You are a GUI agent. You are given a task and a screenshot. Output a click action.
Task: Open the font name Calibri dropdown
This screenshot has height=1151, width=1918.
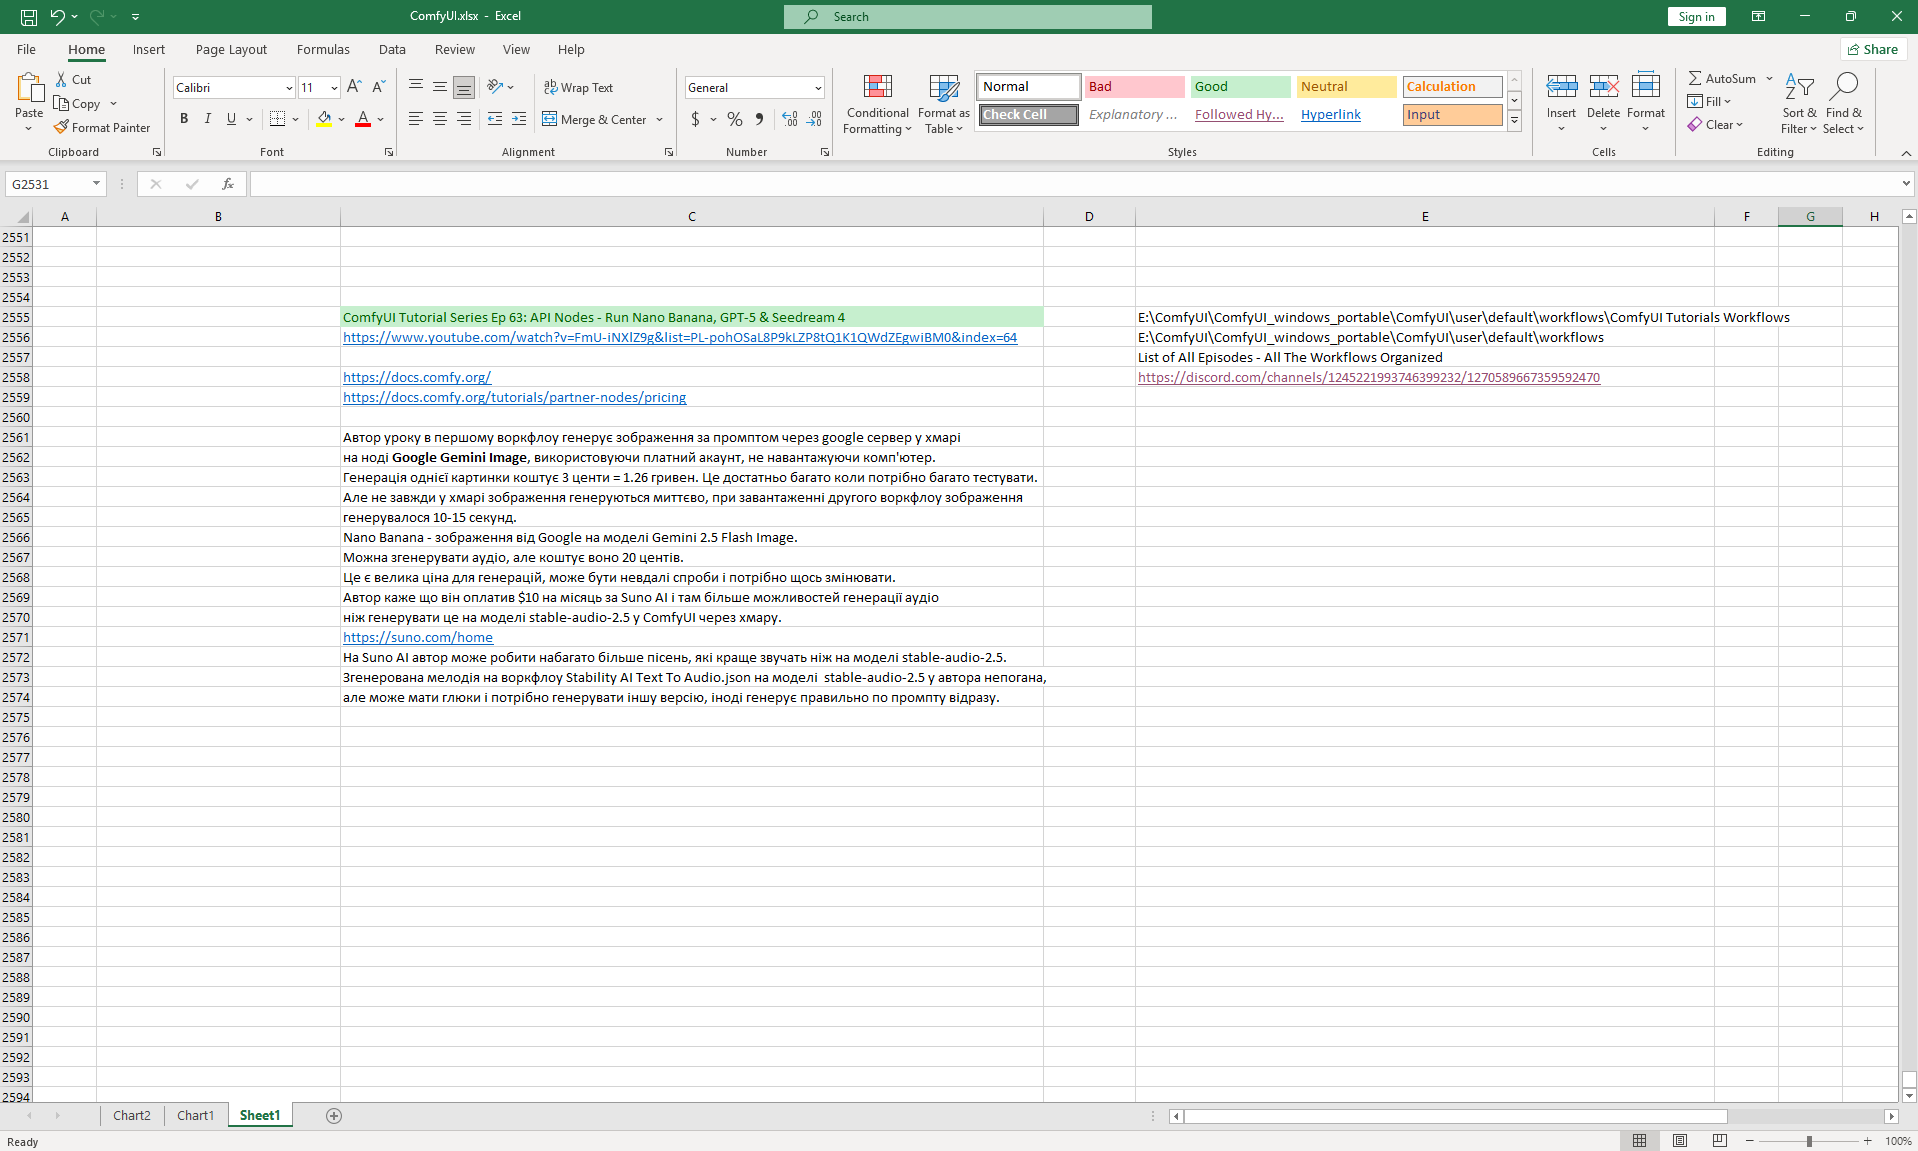289,88
